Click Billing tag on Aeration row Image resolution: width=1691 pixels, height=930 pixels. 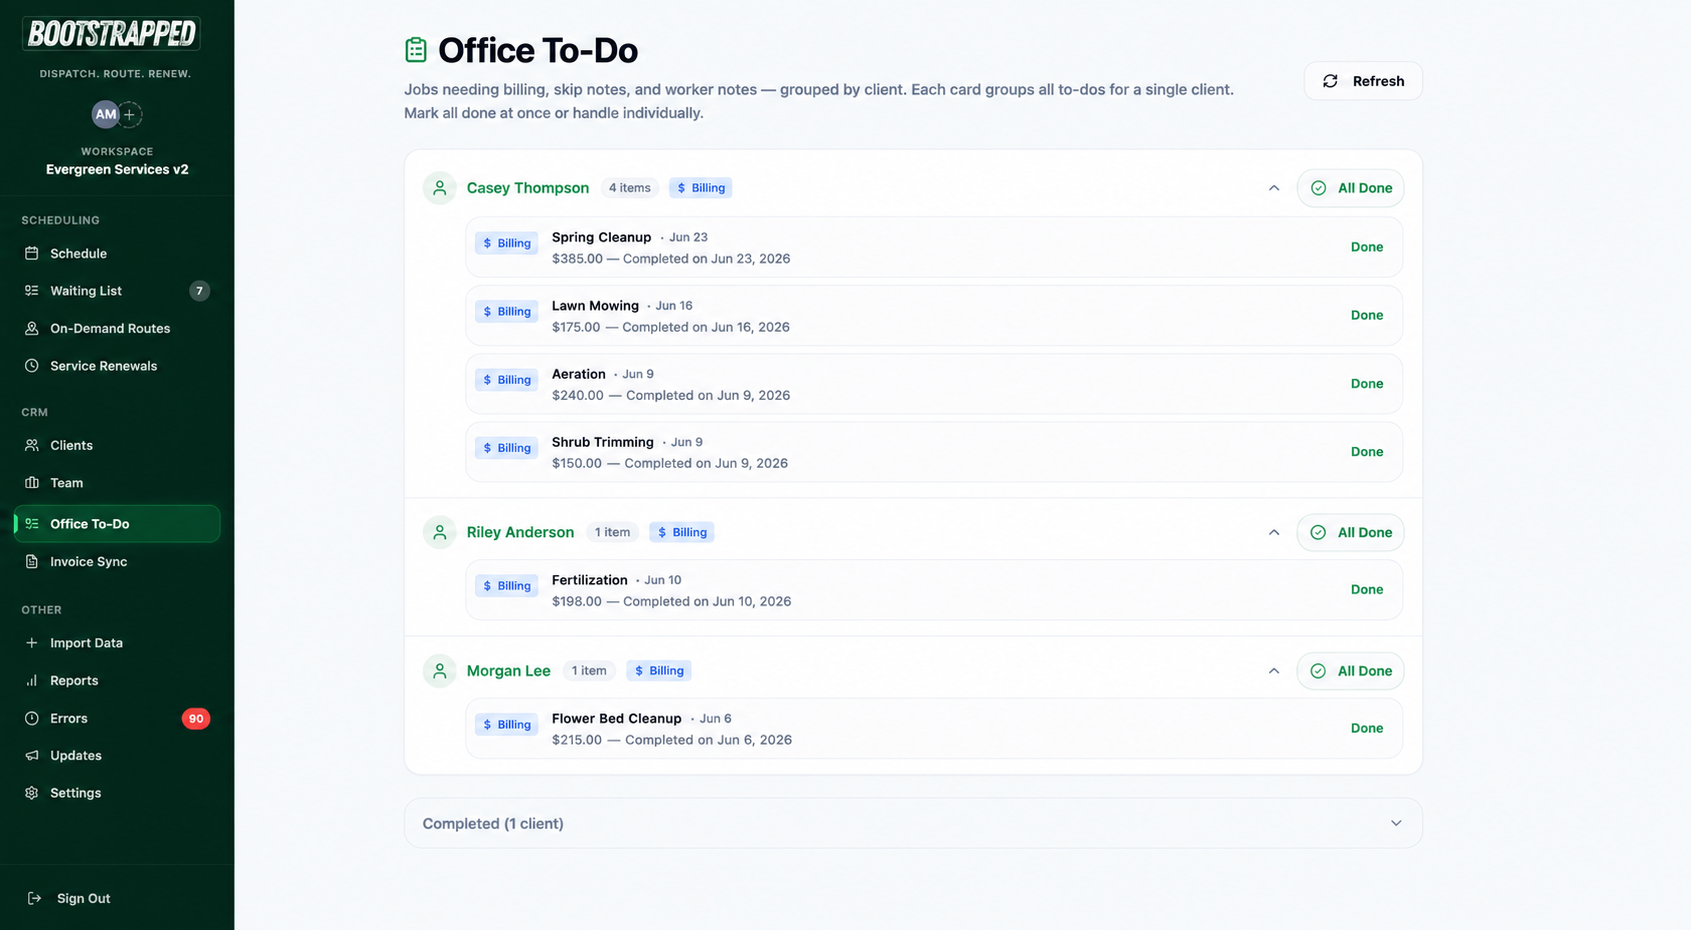(507, 380)
